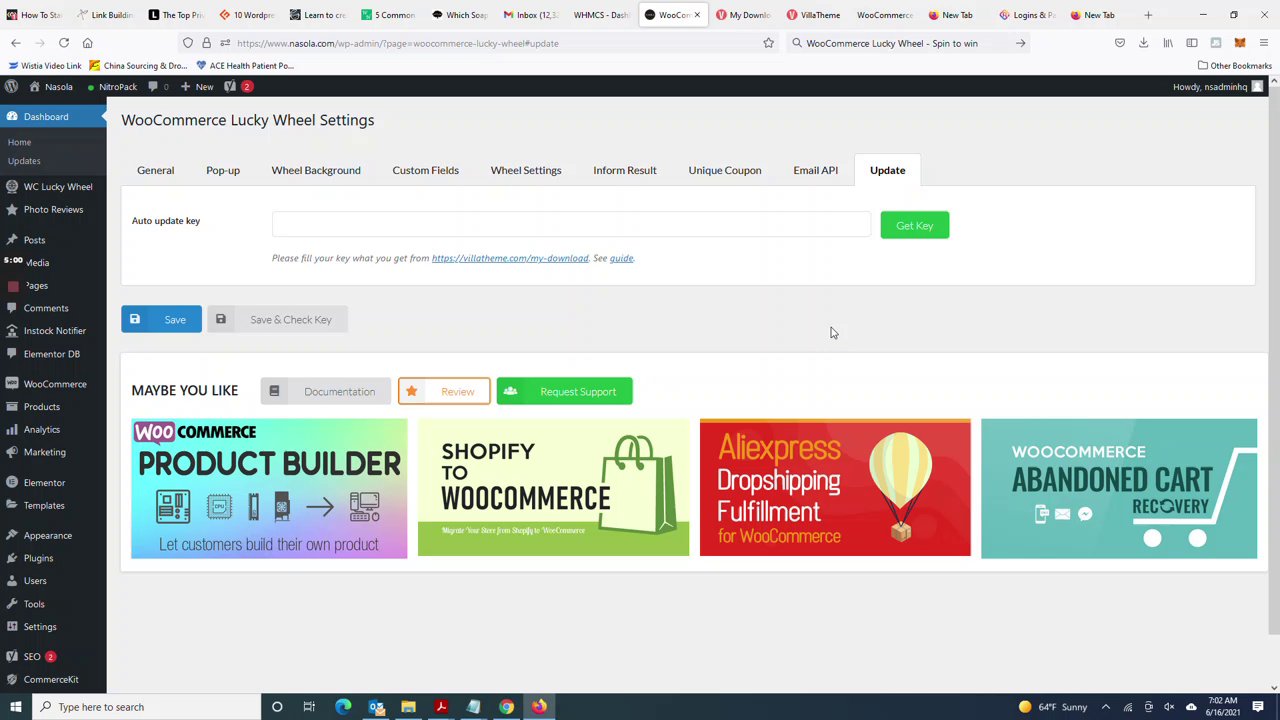Reload the page in Firefox
Viewport: 1280px width, 720px height.
tap(63, 43)
